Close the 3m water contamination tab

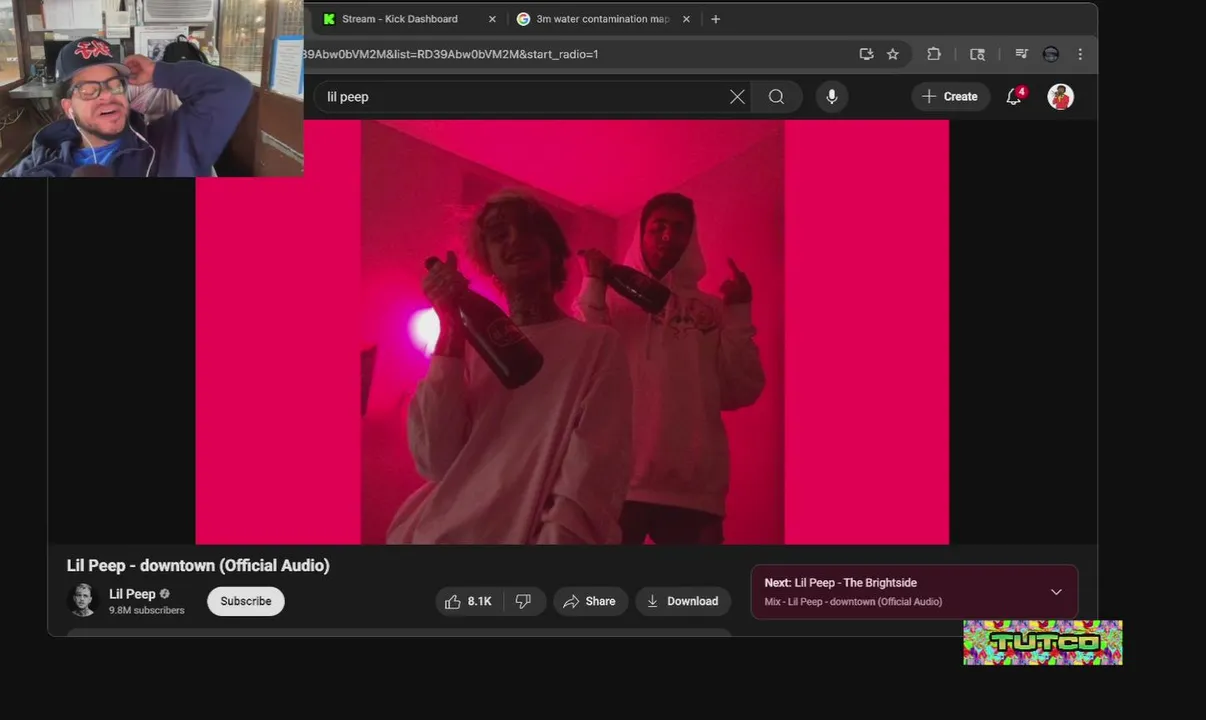686,19
